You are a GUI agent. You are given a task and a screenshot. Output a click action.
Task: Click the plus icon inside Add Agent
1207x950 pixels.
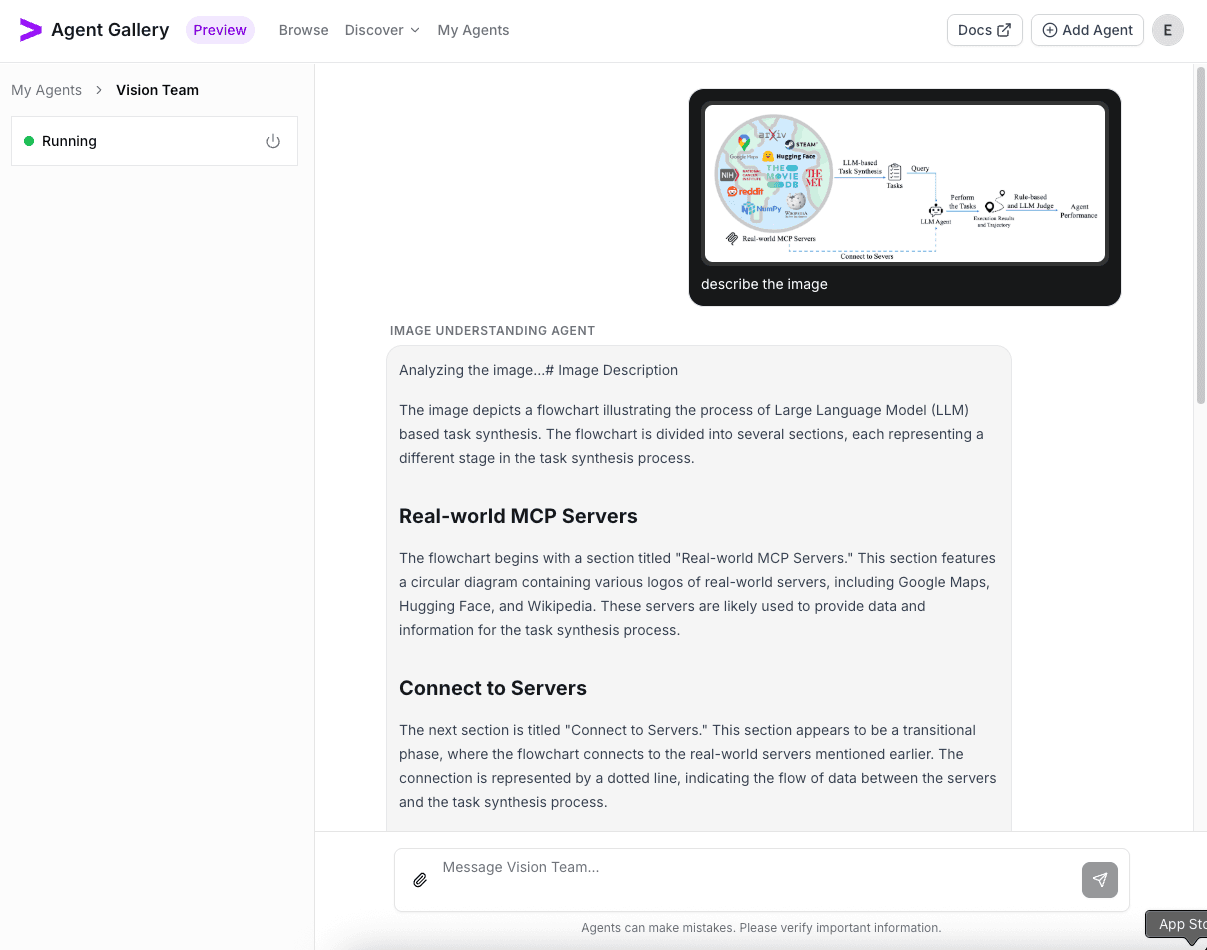pos(1051,30)
